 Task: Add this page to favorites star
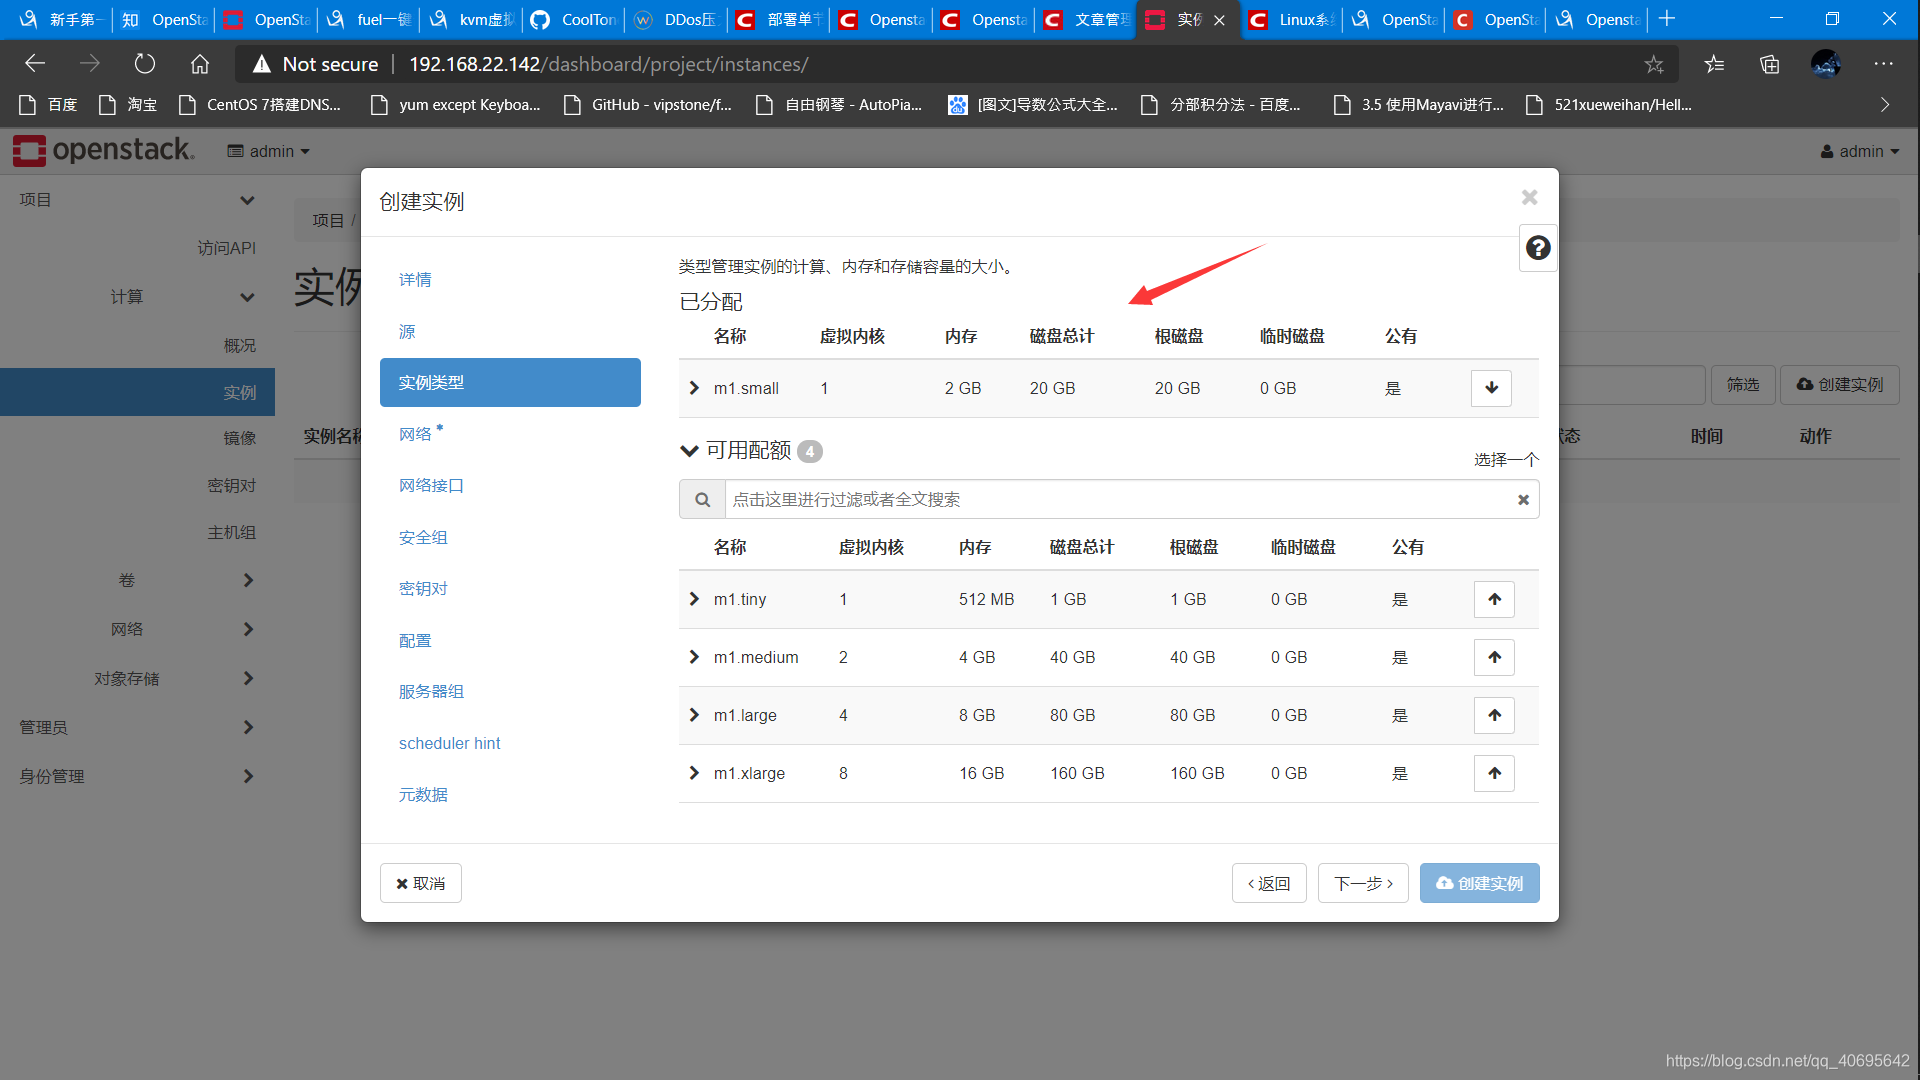pos(1654,64)
